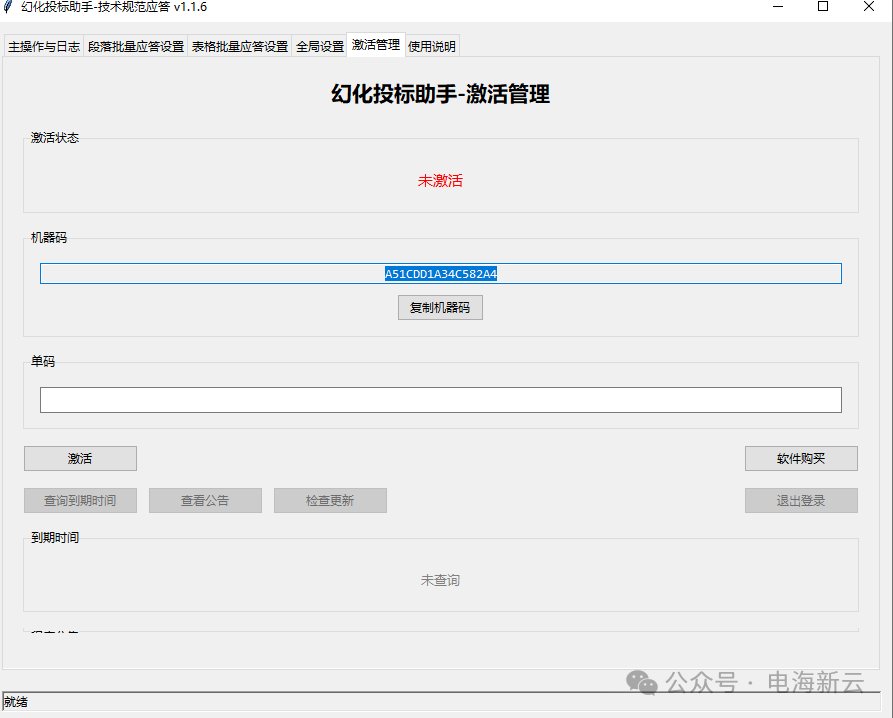Switch to the 表格批量应答设置 tab
893x718 pixels.
(x=240, y=45)
